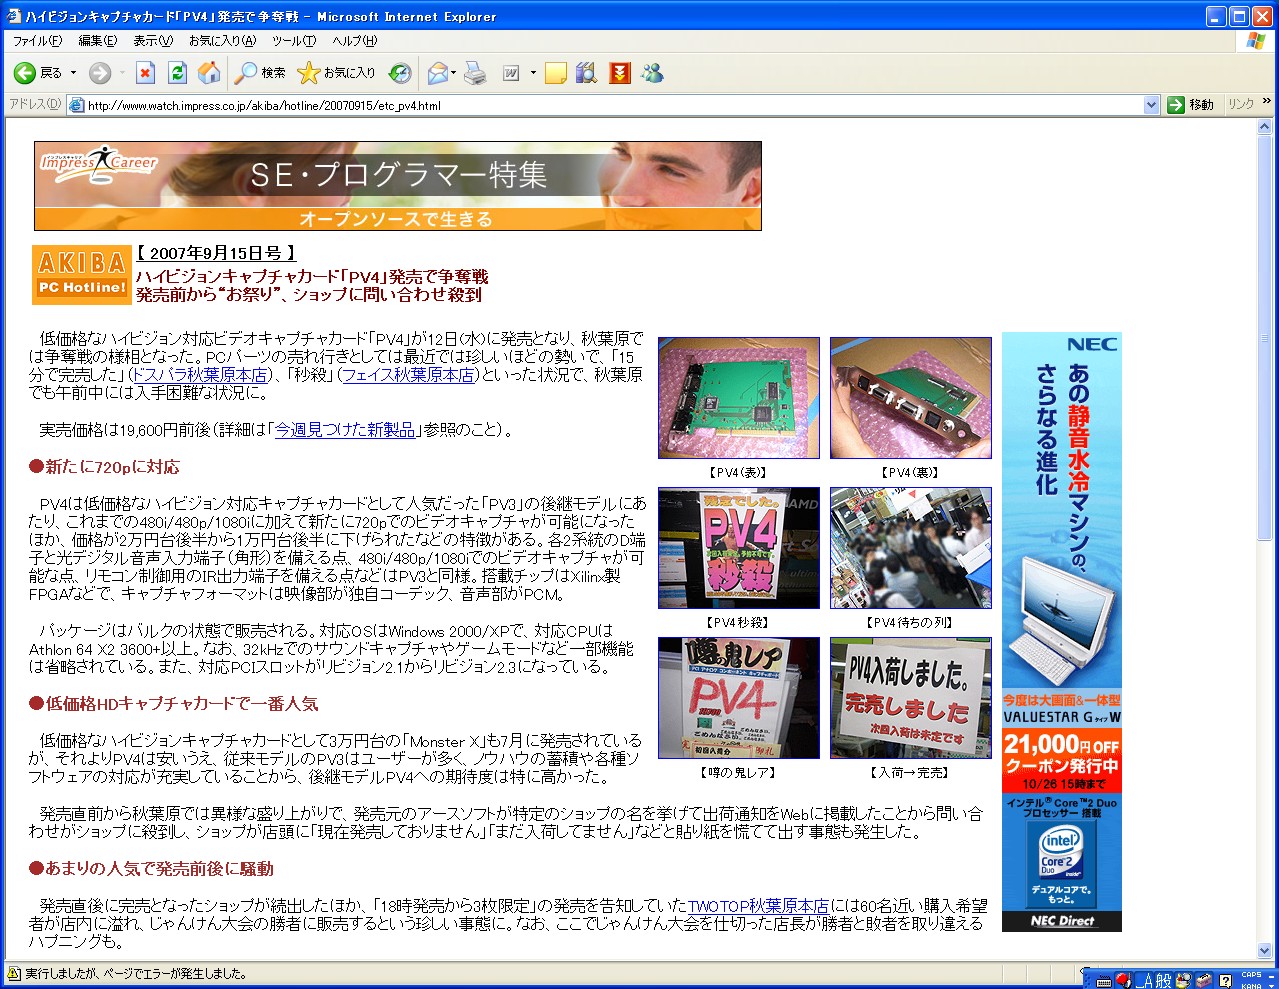The image size is (1279, 989).
Task: Click in the address bar URL field
Action: coord(613,105)
